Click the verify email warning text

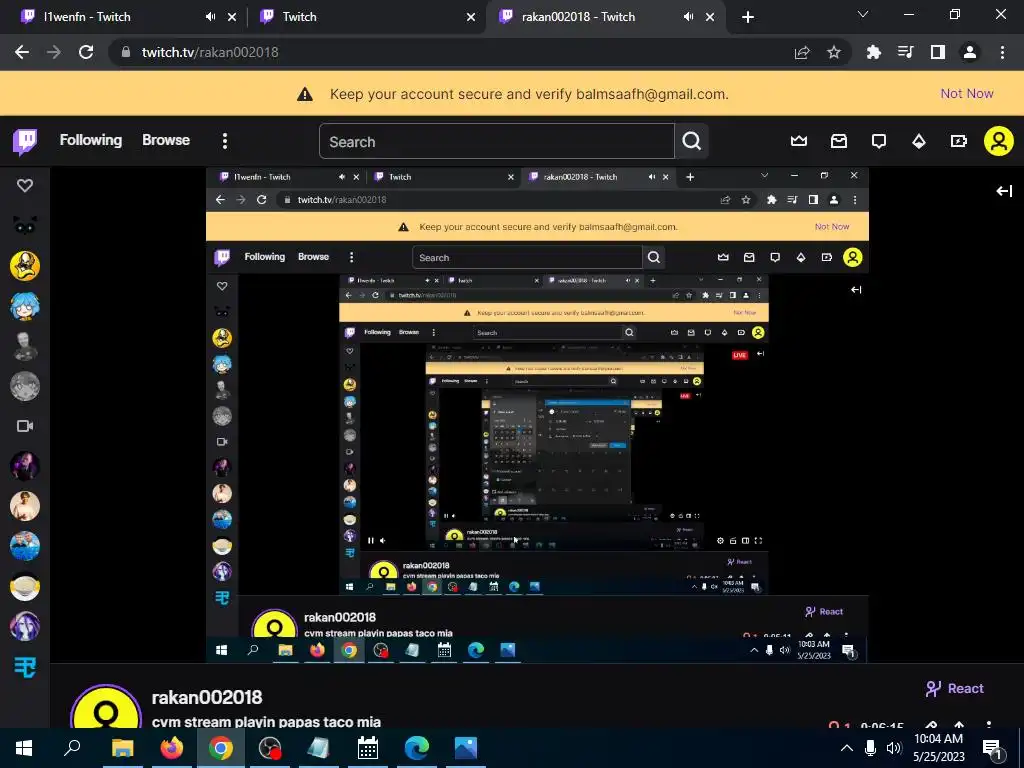(529, 94)
